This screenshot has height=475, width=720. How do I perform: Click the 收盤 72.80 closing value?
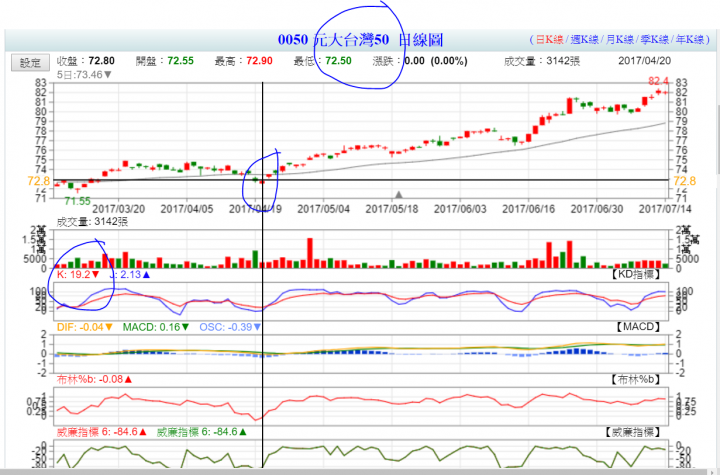[x=85, y=61]
